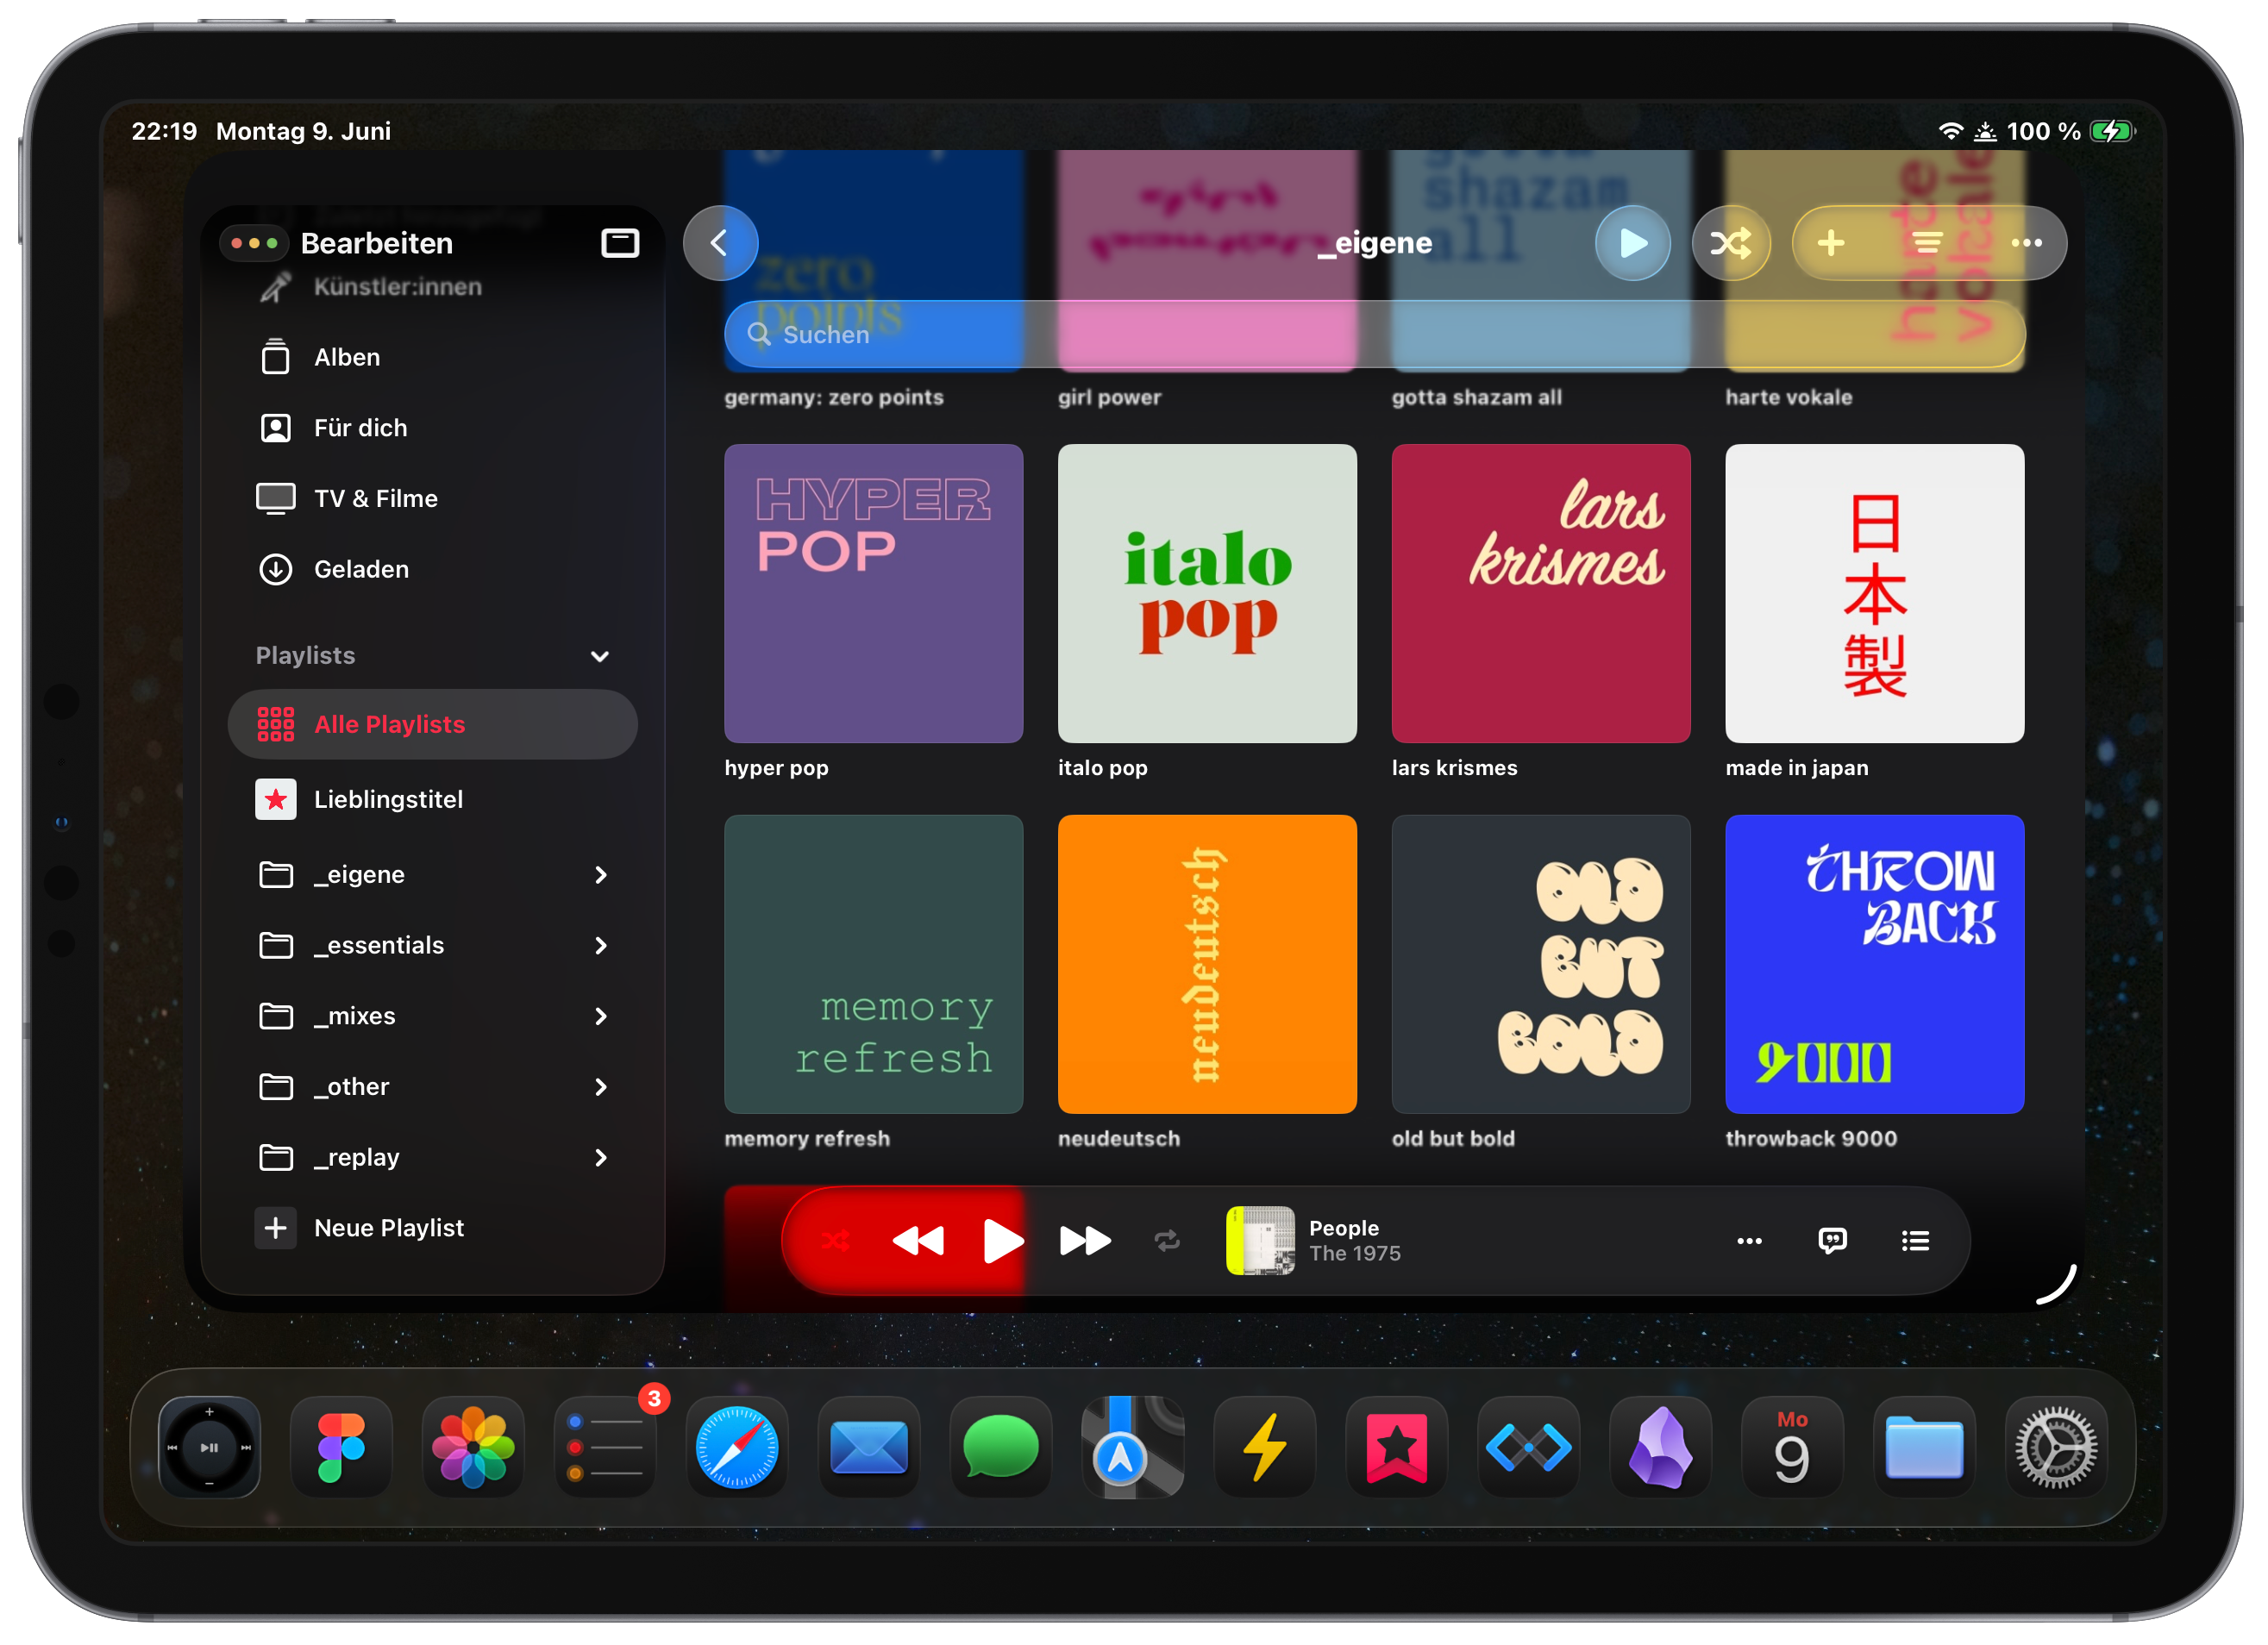Open the throwback 9000 playlist cover
Viewport: 2268px width, 1645px height.
pyautogui.click(x=1875, y=965)
